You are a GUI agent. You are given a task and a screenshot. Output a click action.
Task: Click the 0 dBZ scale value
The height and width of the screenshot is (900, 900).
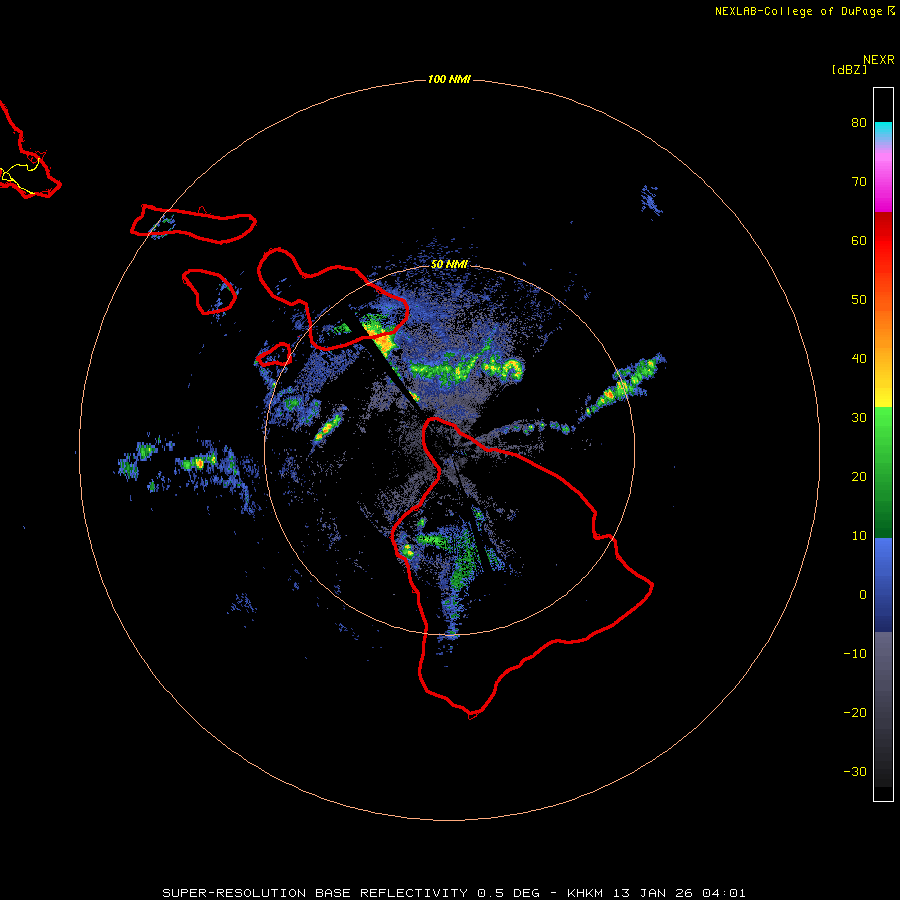pos(863,595)
